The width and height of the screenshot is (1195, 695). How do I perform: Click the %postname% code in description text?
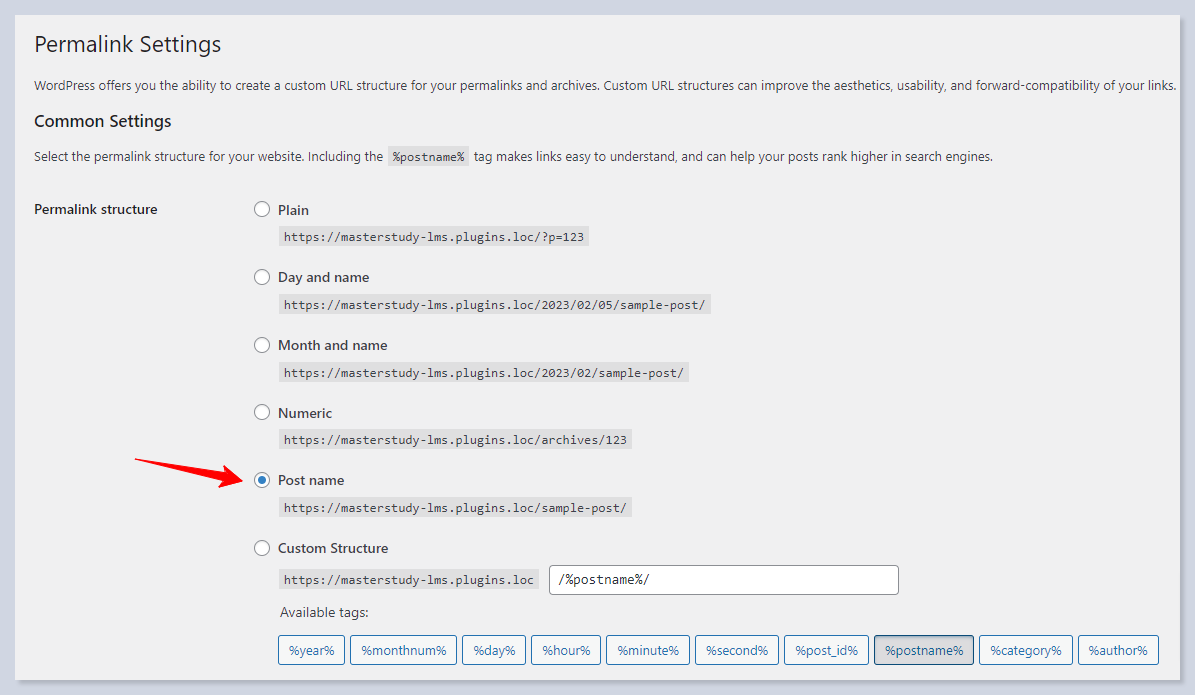point(428,157)
